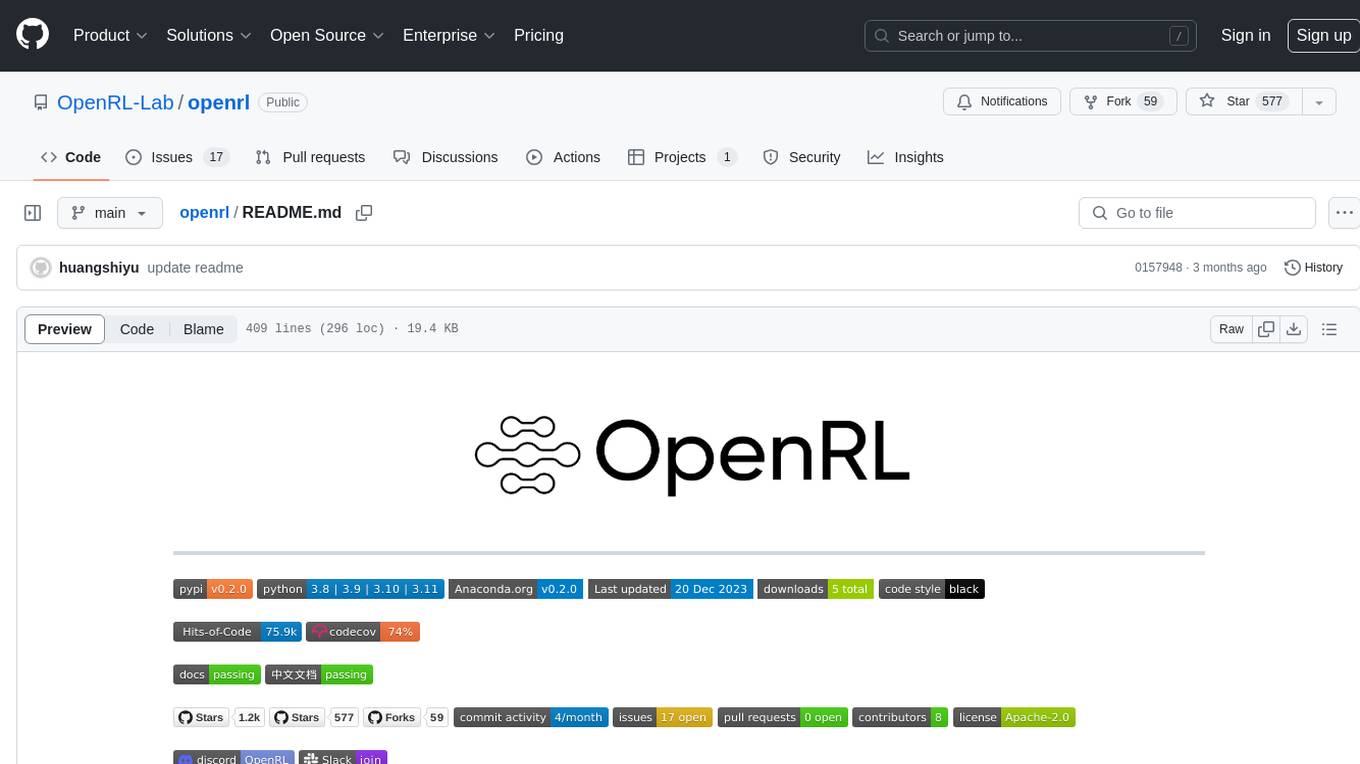1360x764 pixels.
Task: Click the python versions badge
Action: [x=350, y=589]
